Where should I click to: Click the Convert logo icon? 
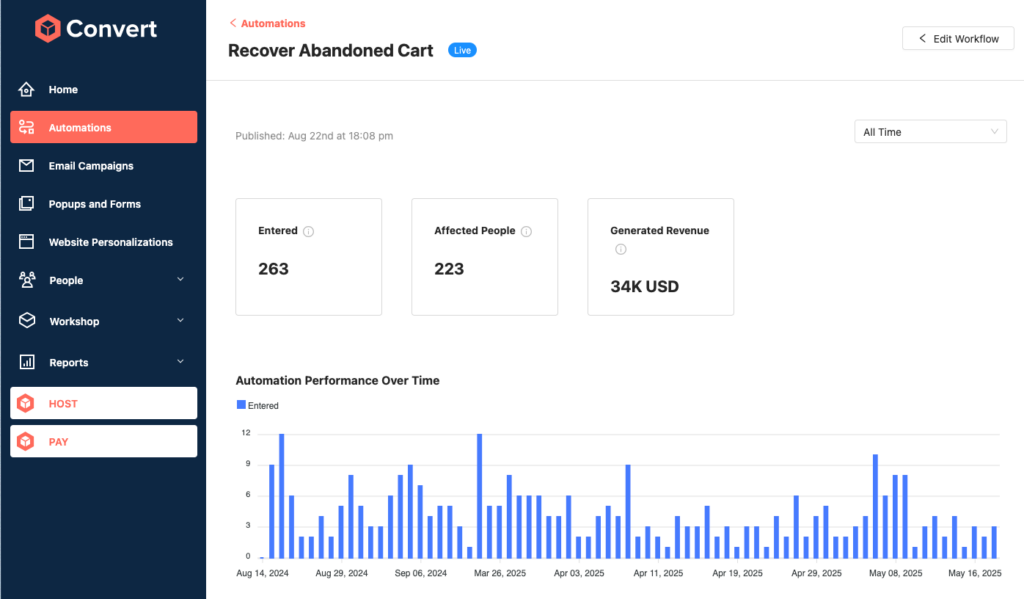tap(48, 28)
